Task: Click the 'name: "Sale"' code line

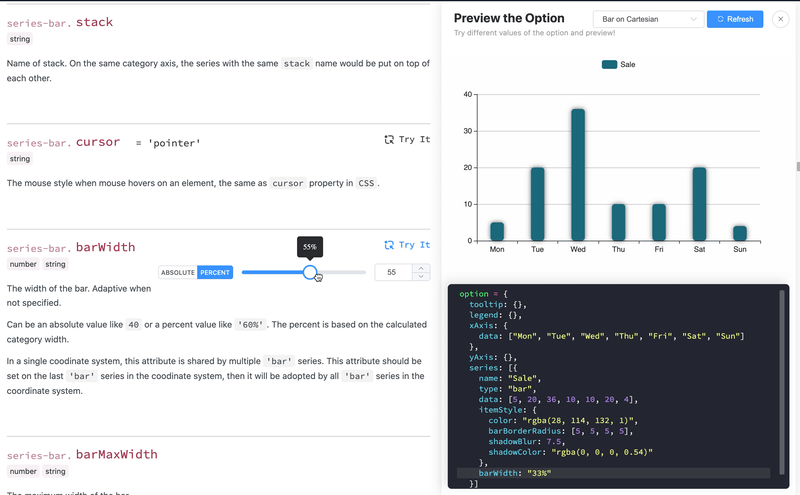Action: pos(510,378)
